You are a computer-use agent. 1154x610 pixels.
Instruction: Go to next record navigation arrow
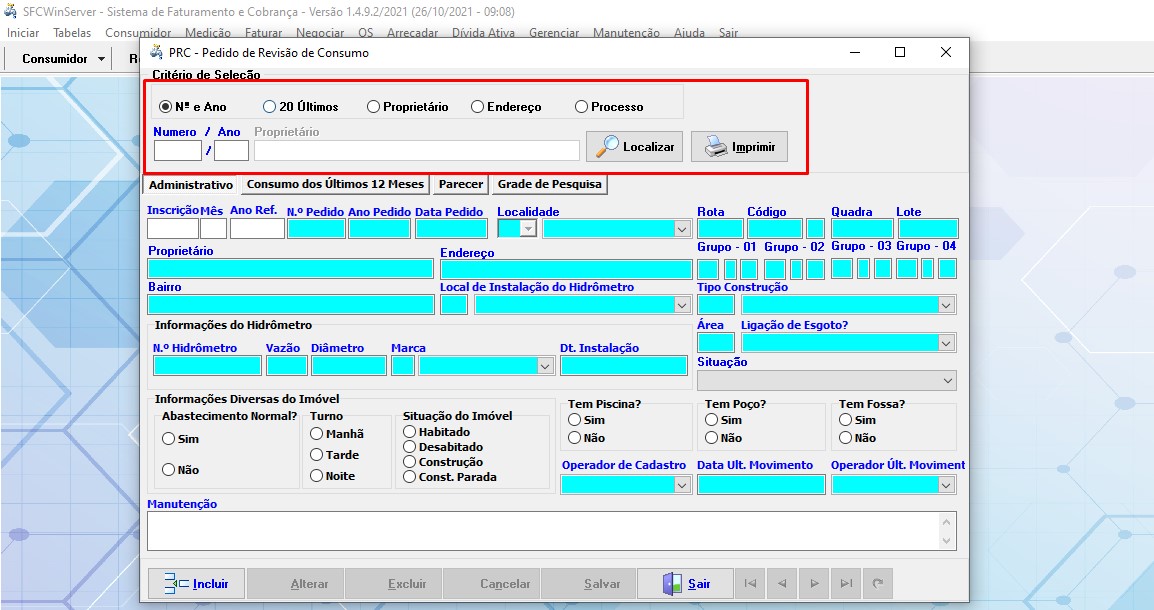coord(814,584)
